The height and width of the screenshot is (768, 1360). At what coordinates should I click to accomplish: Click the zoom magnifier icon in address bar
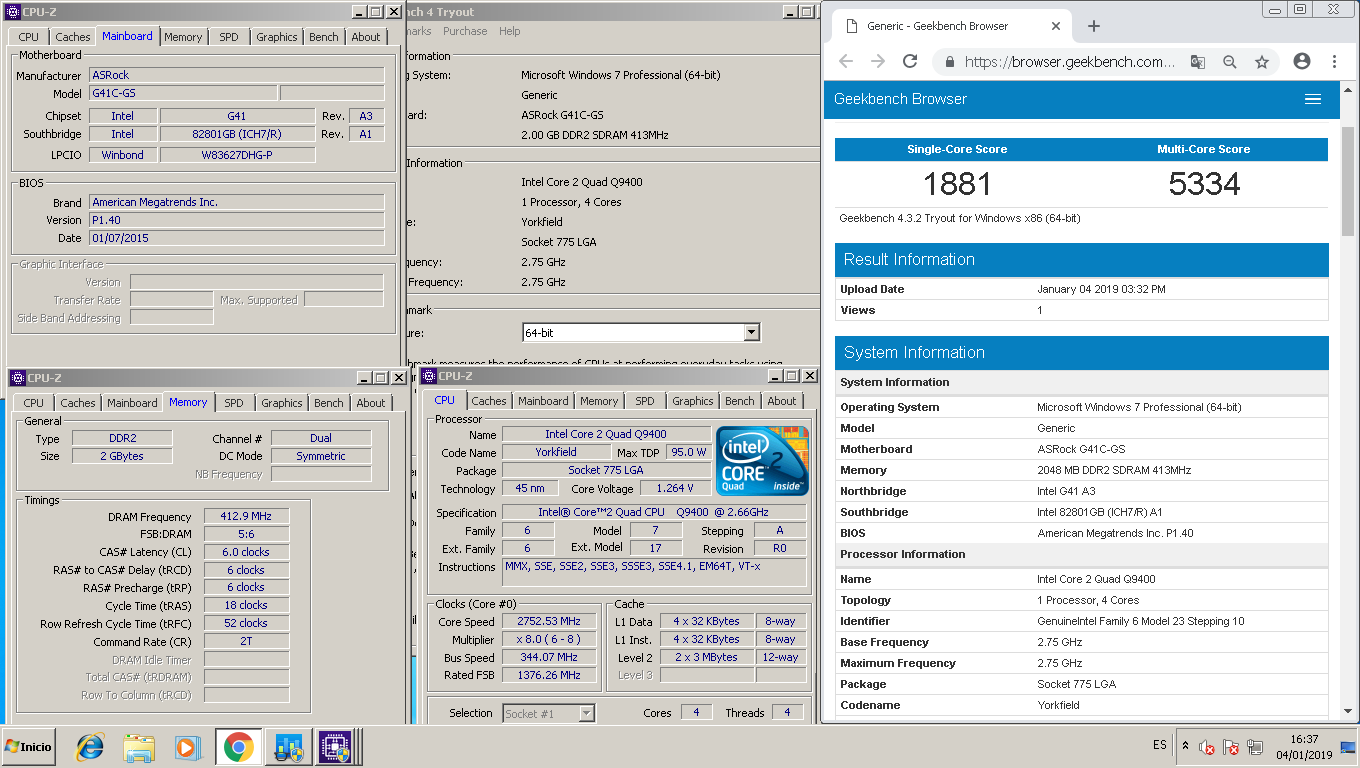tap(1230, 62)
